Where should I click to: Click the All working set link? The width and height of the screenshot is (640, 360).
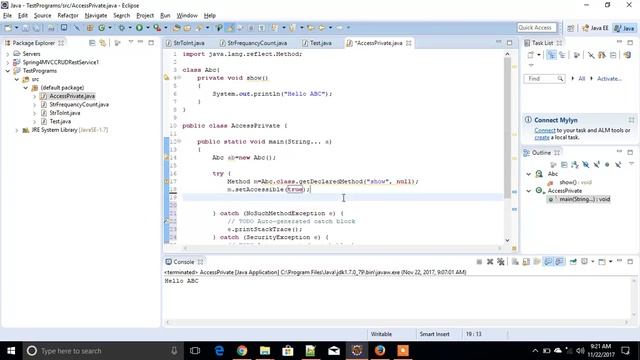[582, 78]
